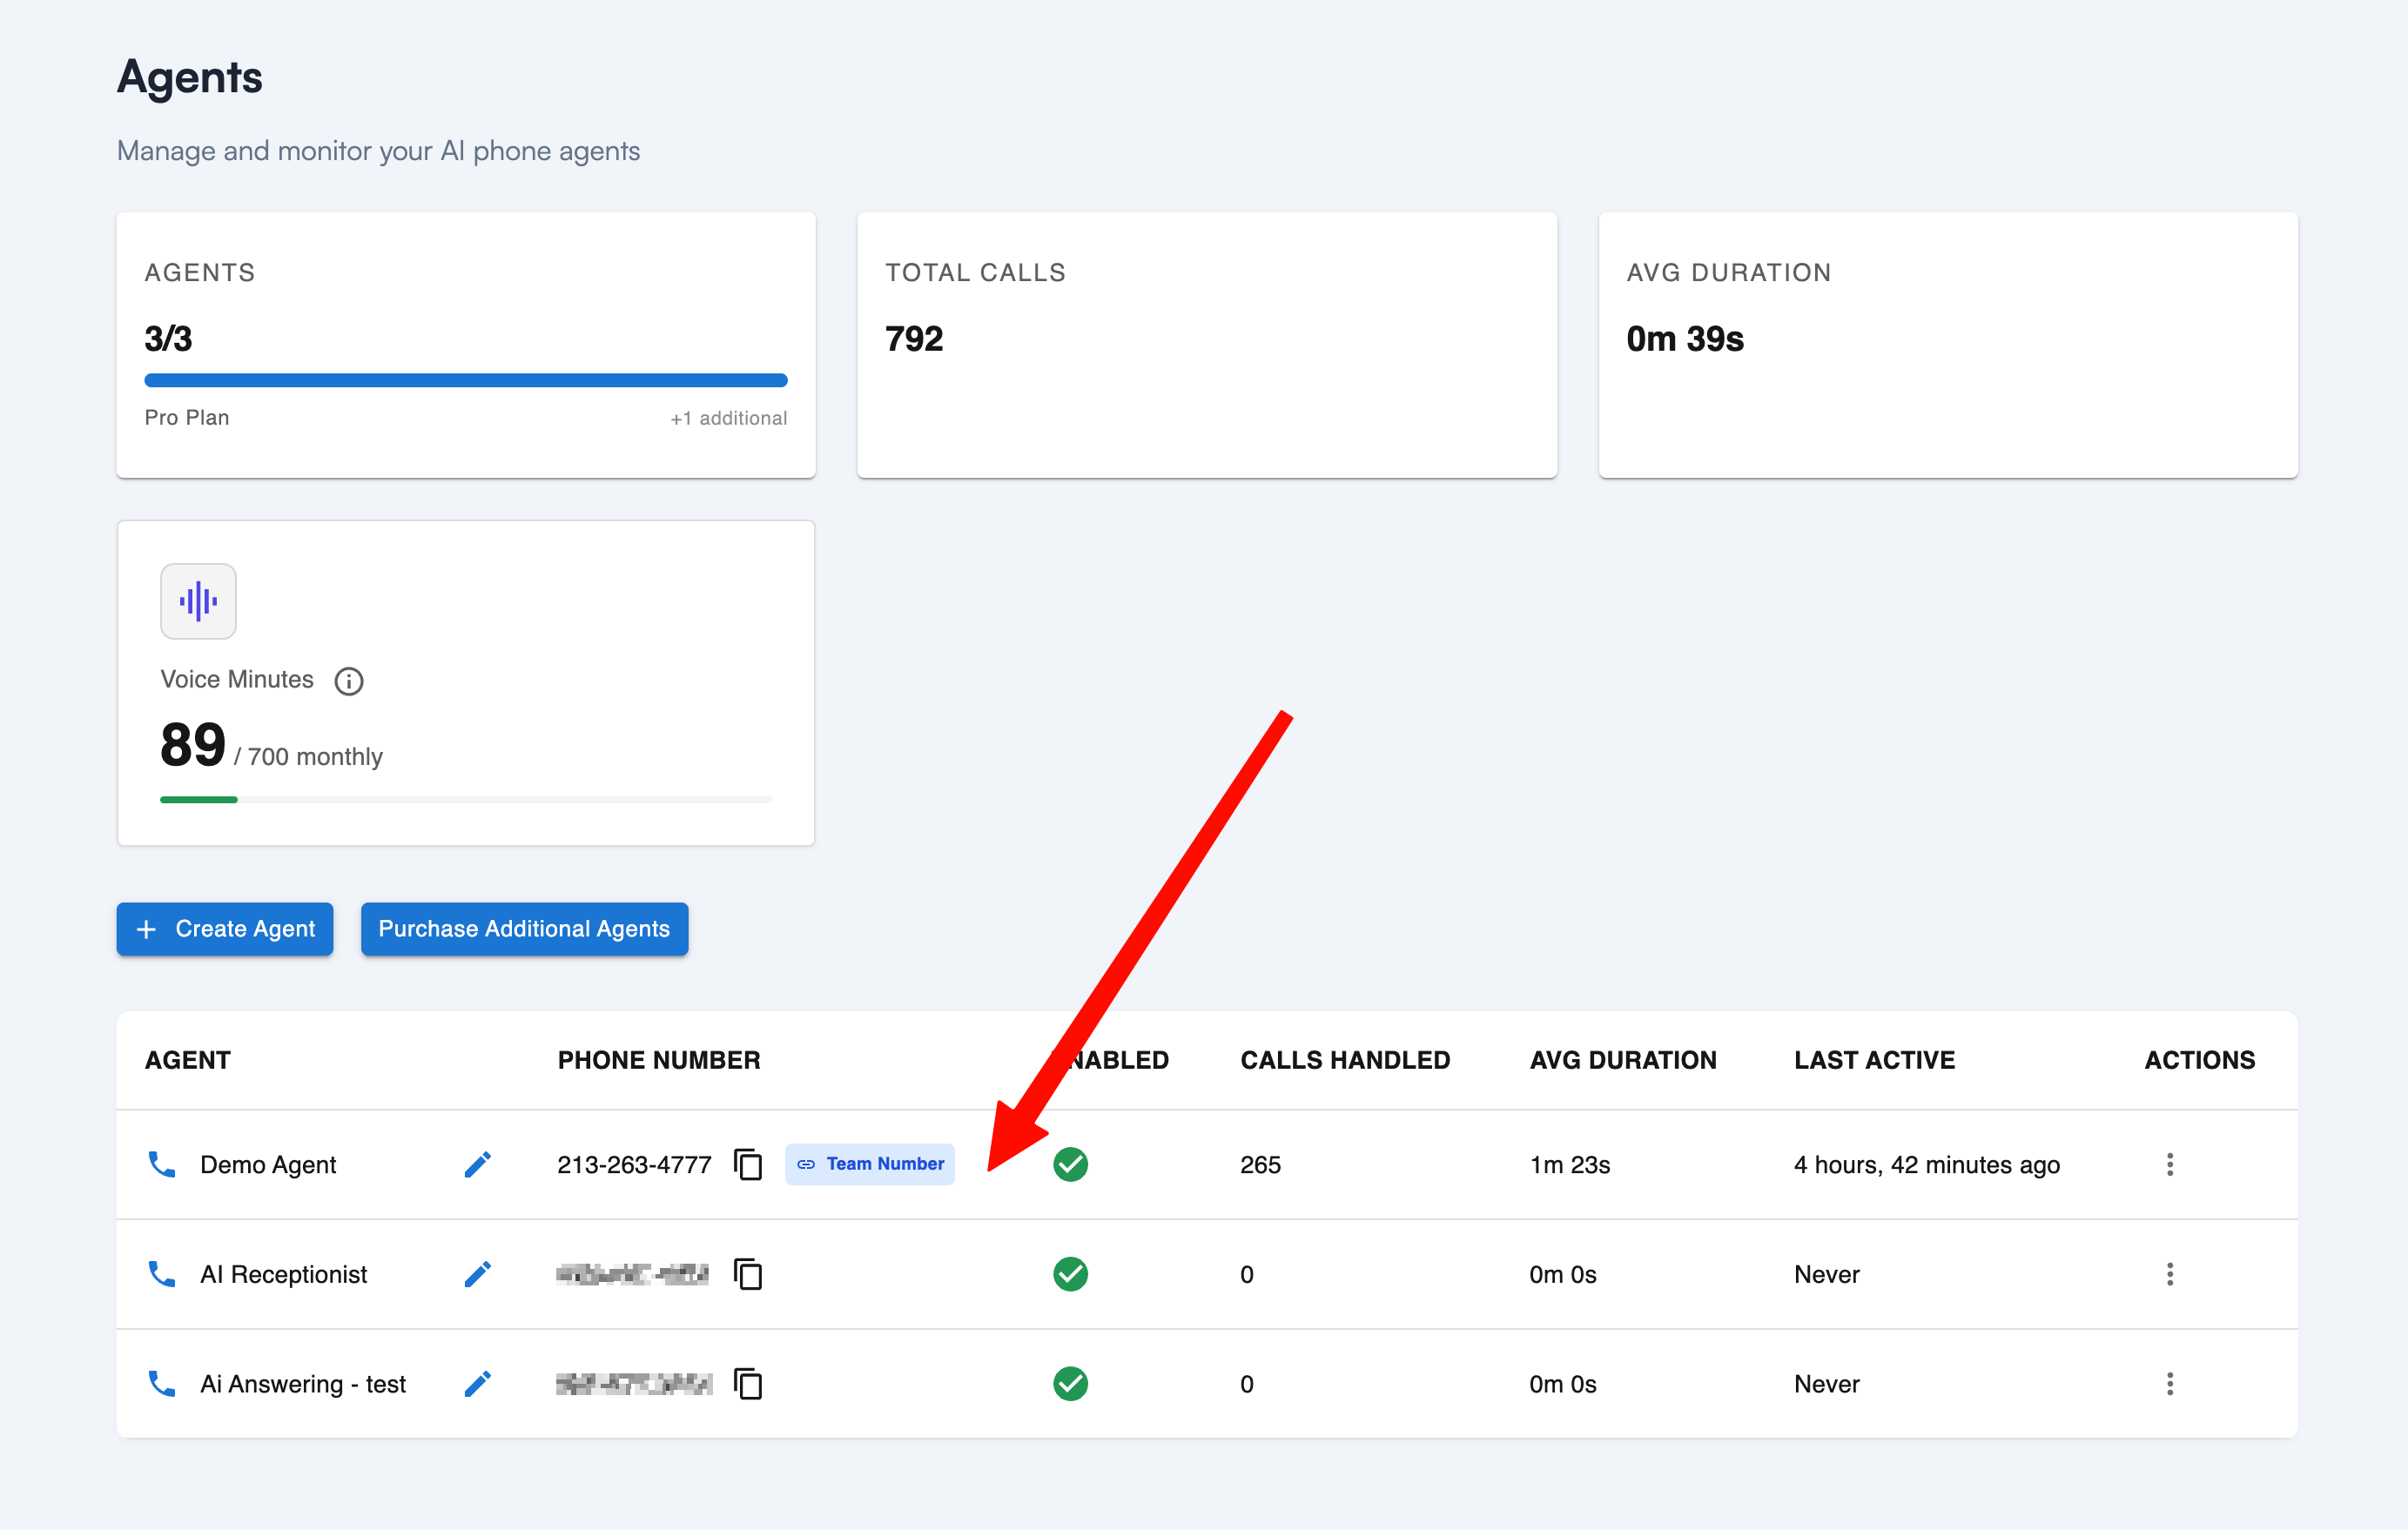This screenshot has height=1530, width=2408.
Task: Click the 792 total calls value
Action: 914,339
